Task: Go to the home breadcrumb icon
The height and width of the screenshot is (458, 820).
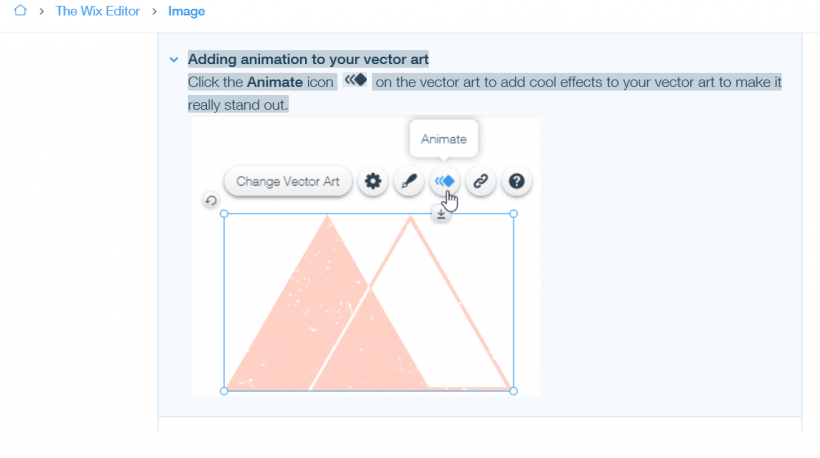Action: tap(20, 10)
